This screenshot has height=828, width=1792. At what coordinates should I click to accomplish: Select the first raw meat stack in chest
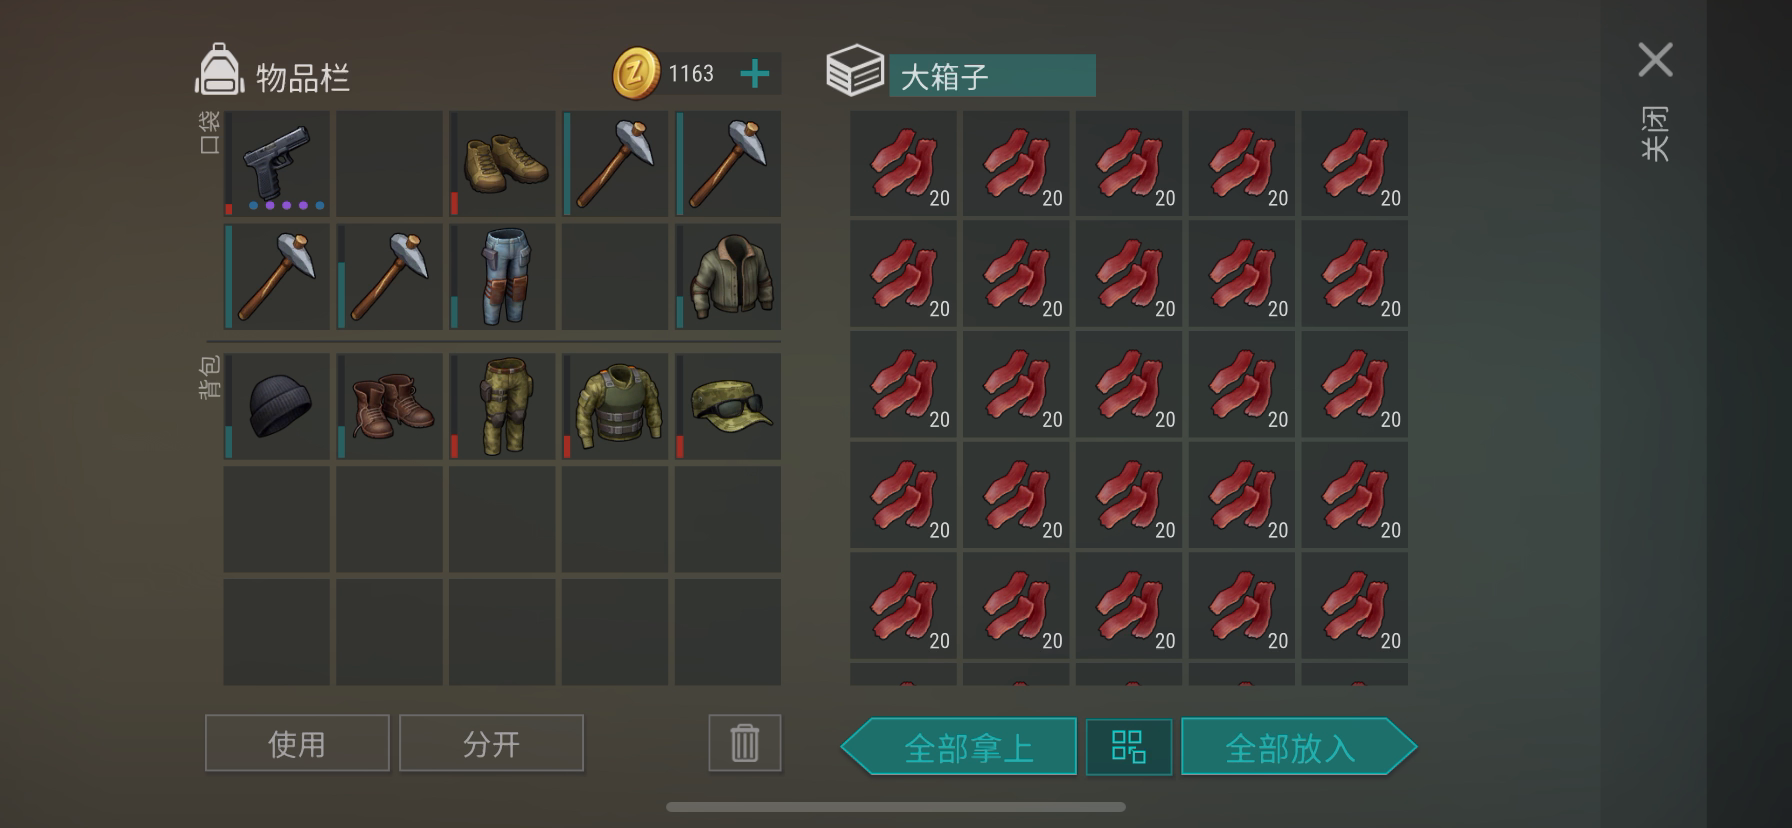click(x=904, y=164)
